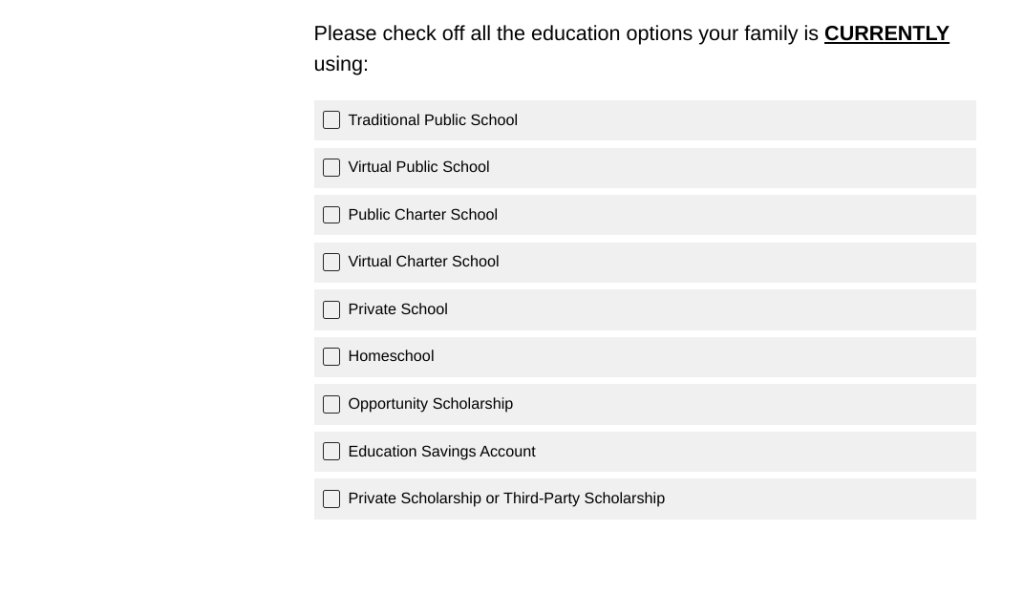Image resolution: width=1024 pixels, height=594 pixels.
Task: Click the "Virtual Public School" label text
Action: pyautogui.click(x=419, y=167)
